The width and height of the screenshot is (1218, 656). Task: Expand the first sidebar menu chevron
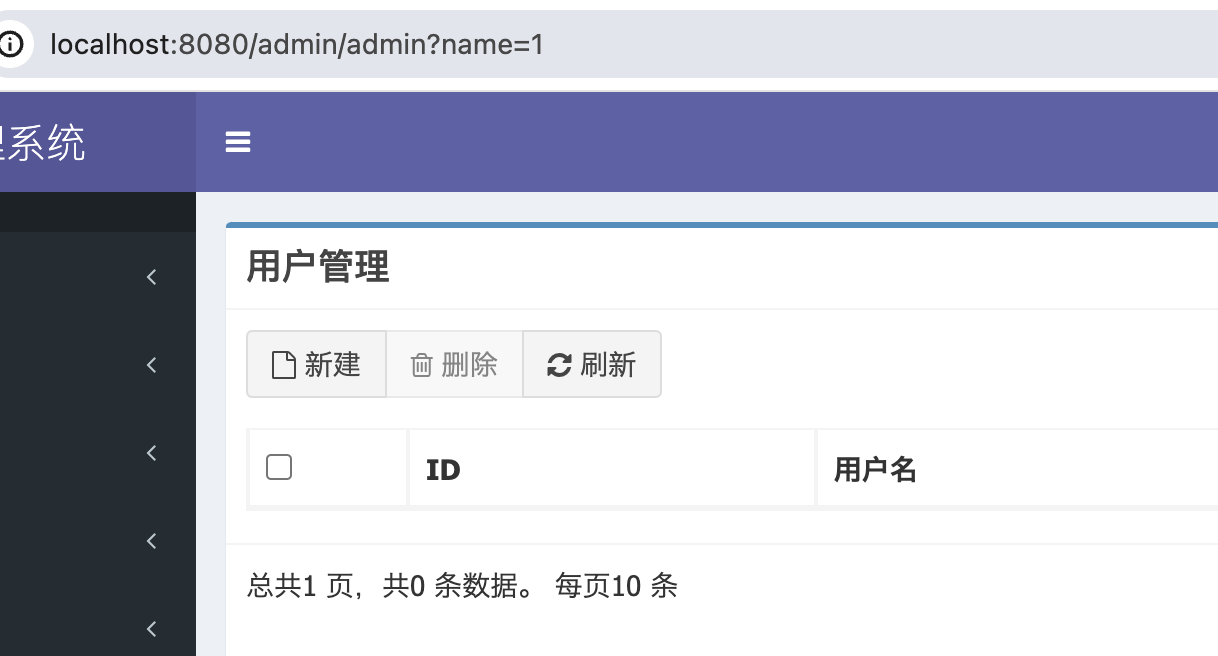(x=152, y=277)
